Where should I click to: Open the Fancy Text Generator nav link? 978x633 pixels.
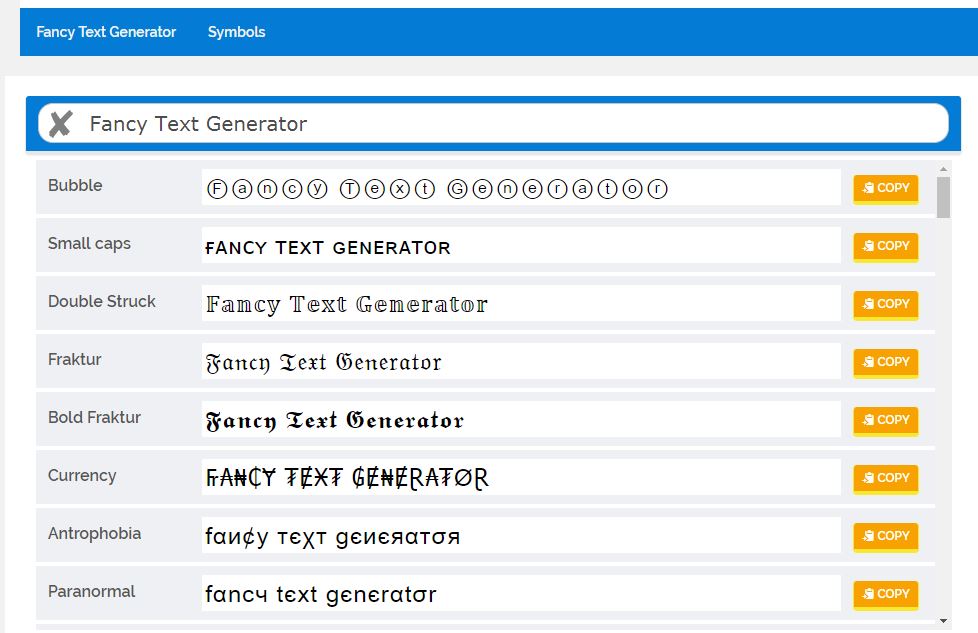pos(106,32)
